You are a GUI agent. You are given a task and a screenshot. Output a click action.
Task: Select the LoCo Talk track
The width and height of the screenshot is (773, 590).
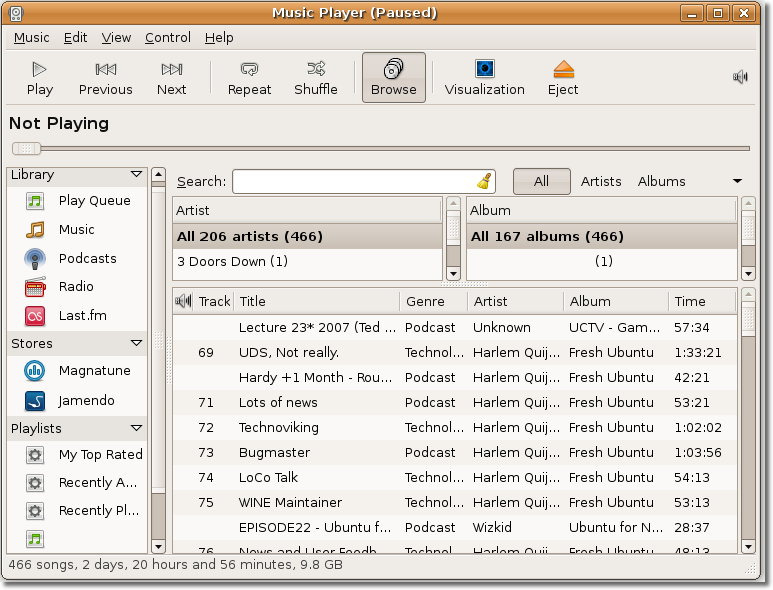click(x=455, y=477)
